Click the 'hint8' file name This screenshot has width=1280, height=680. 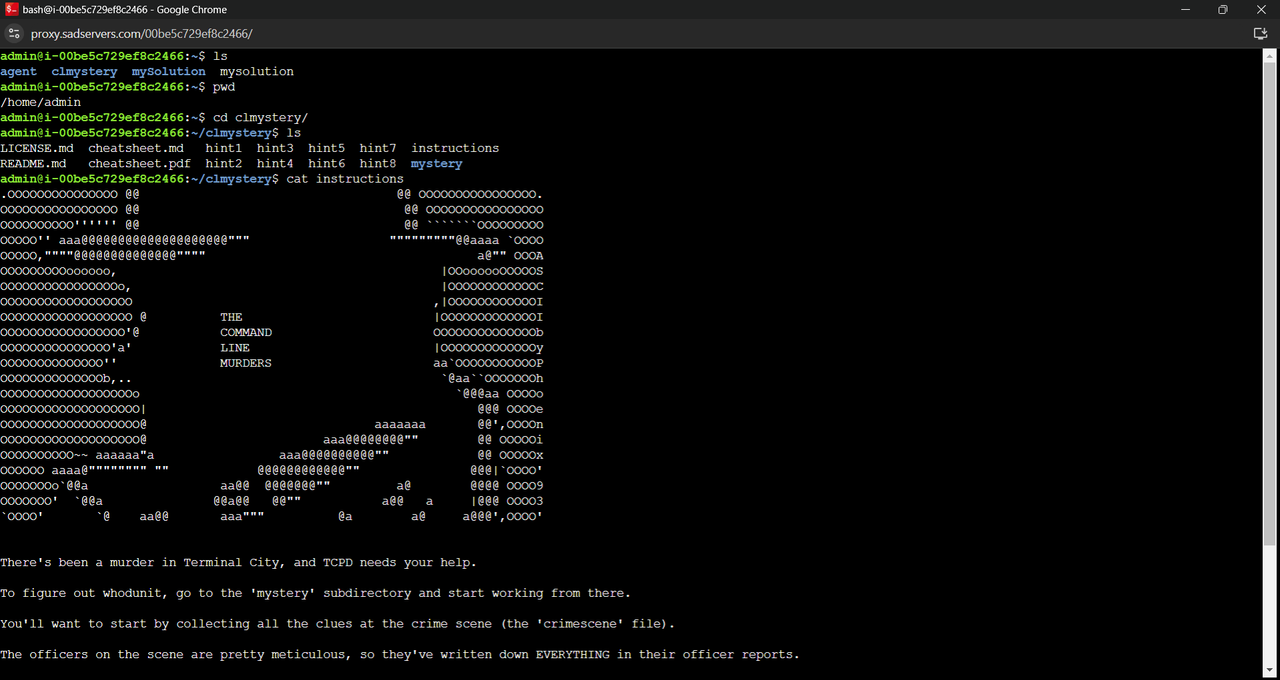378,163
